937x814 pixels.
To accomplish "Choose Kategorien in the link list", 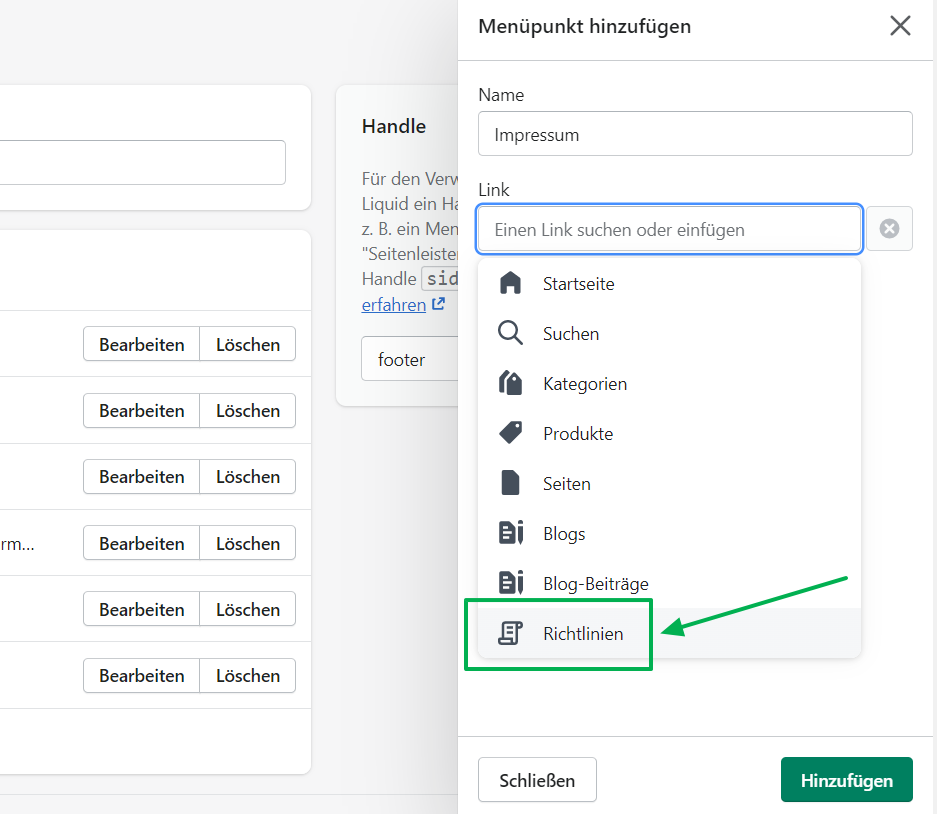I will click(669, 384).
